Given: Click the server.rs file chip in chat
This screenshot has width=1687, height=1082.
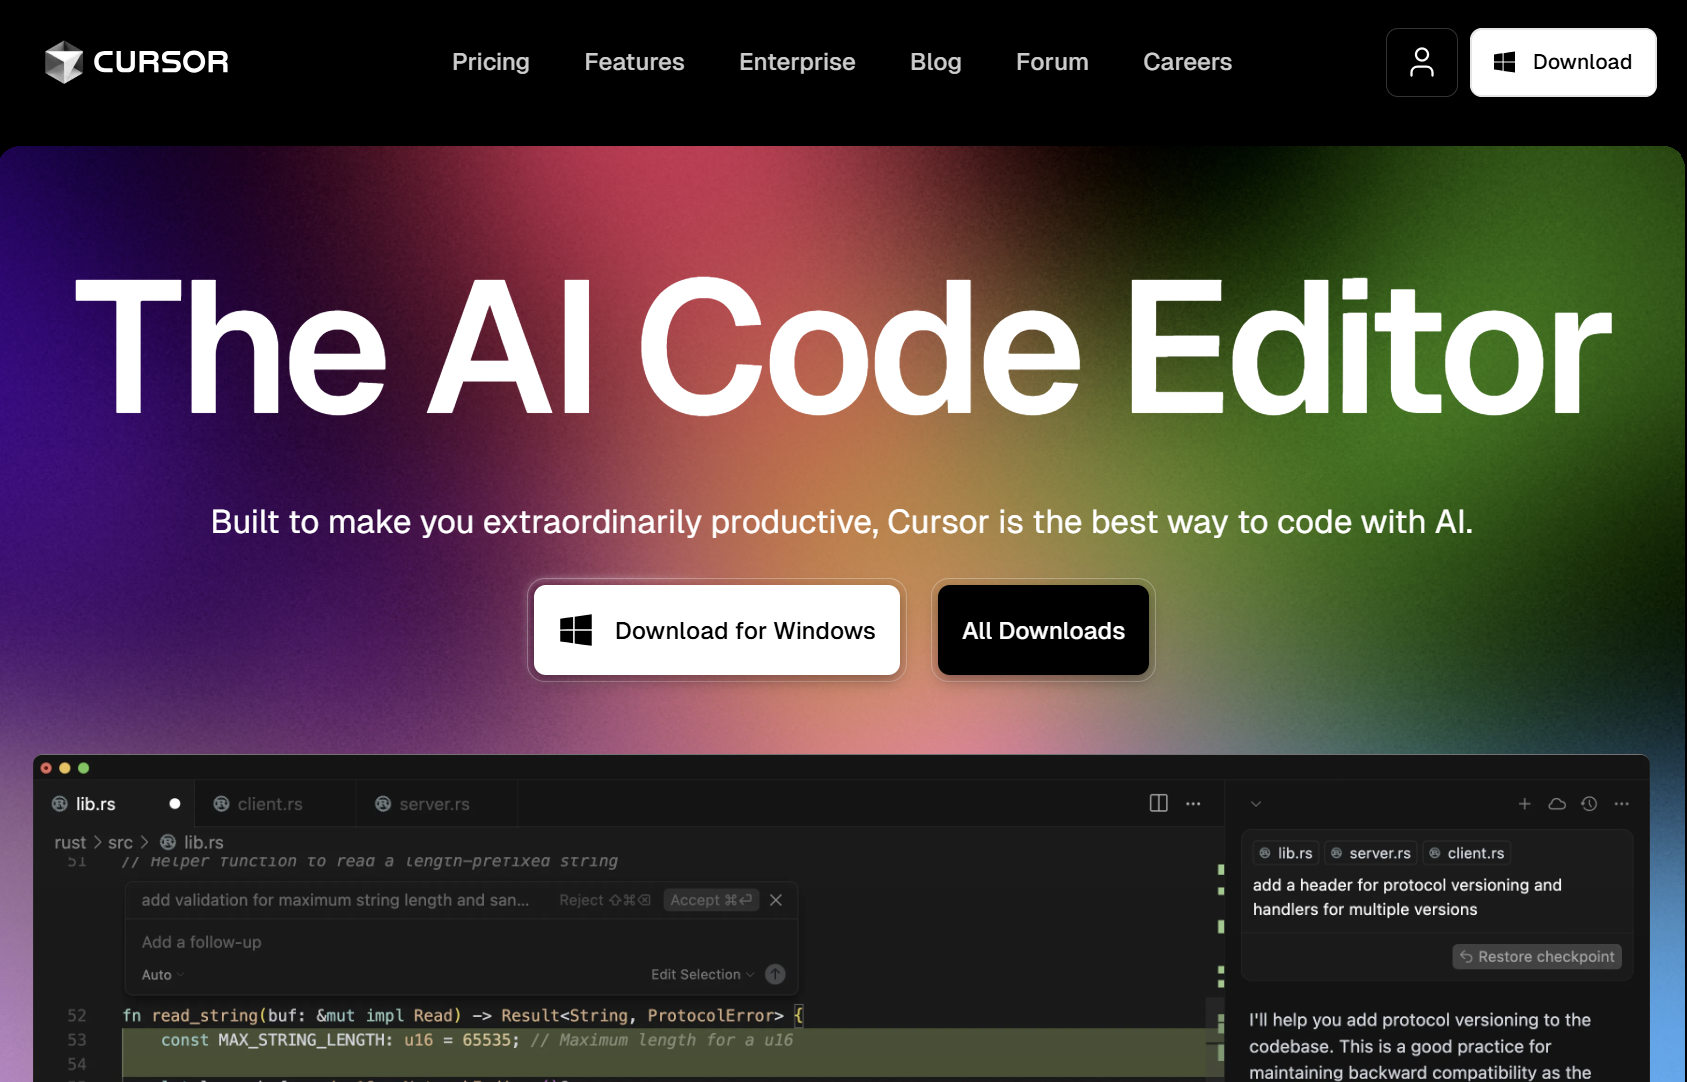Looking at the screenshot, I should [1371, 853].
